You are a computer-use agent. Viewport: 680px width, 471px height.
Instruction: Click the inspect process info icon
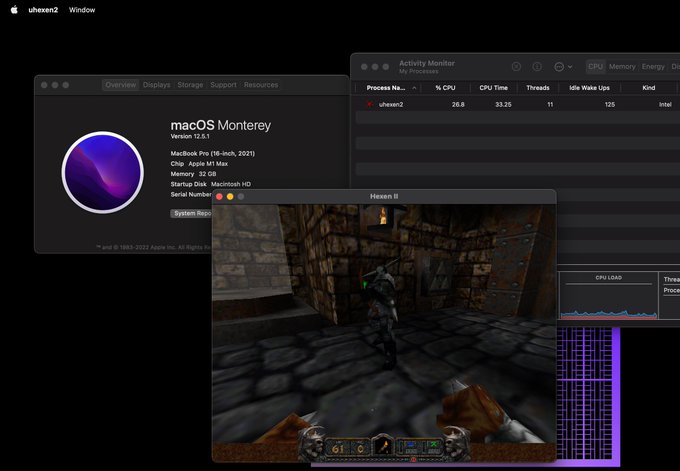(537, 66)
